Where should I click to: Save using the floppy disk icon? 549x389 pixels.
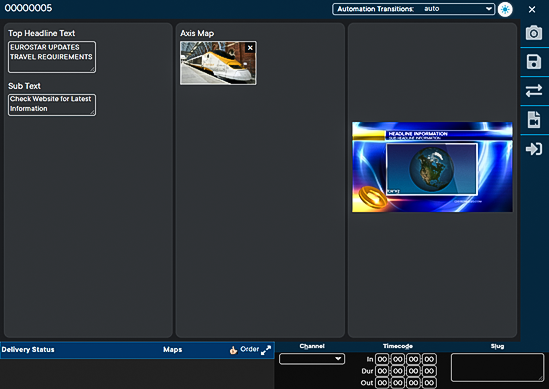tap(534, 62)
